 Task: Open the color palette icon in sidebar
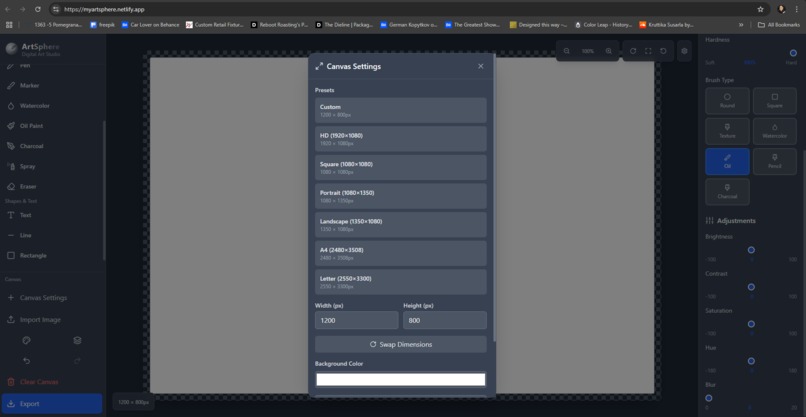tap(27, 340)
